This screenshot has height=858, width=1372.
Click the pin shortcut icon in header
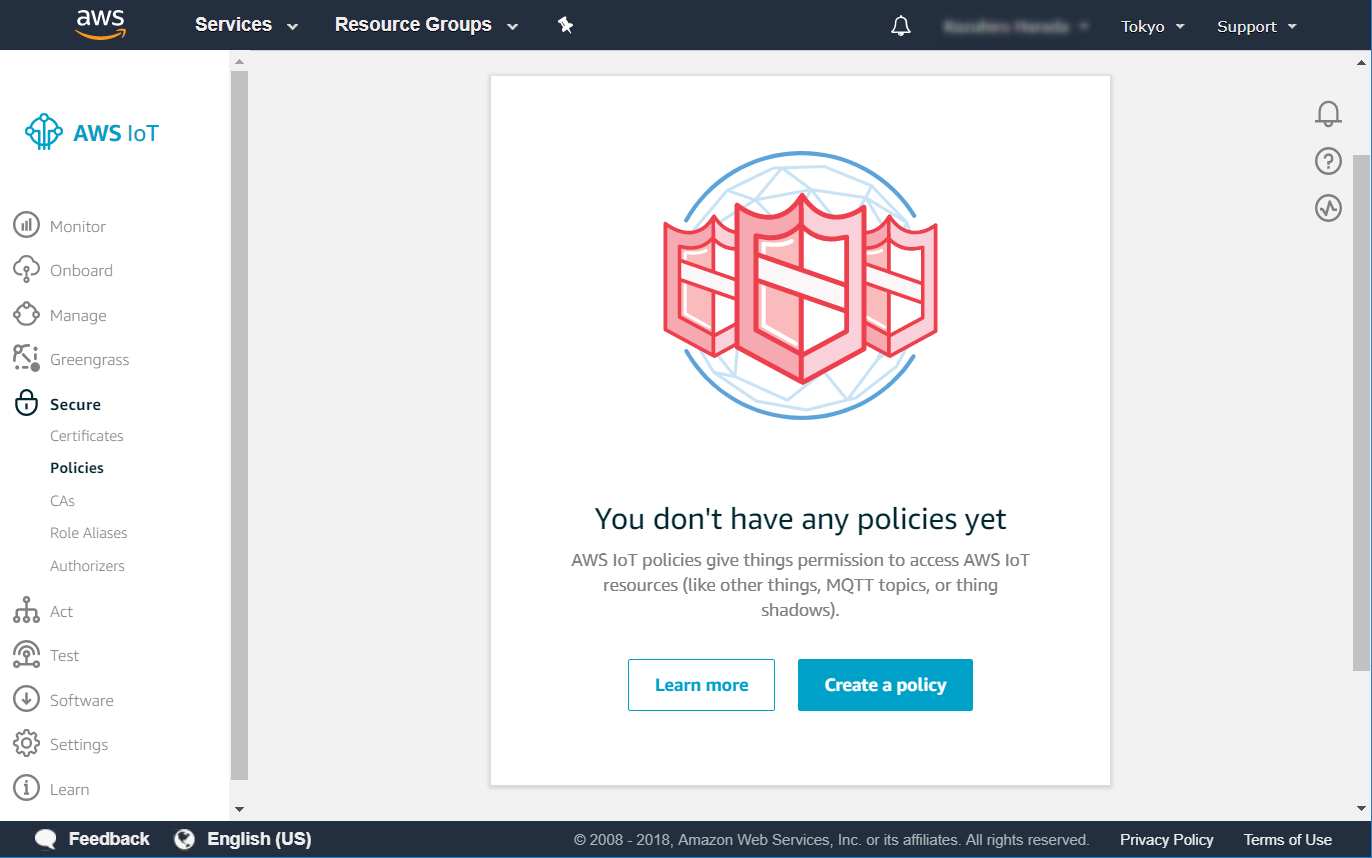point(565,25)
